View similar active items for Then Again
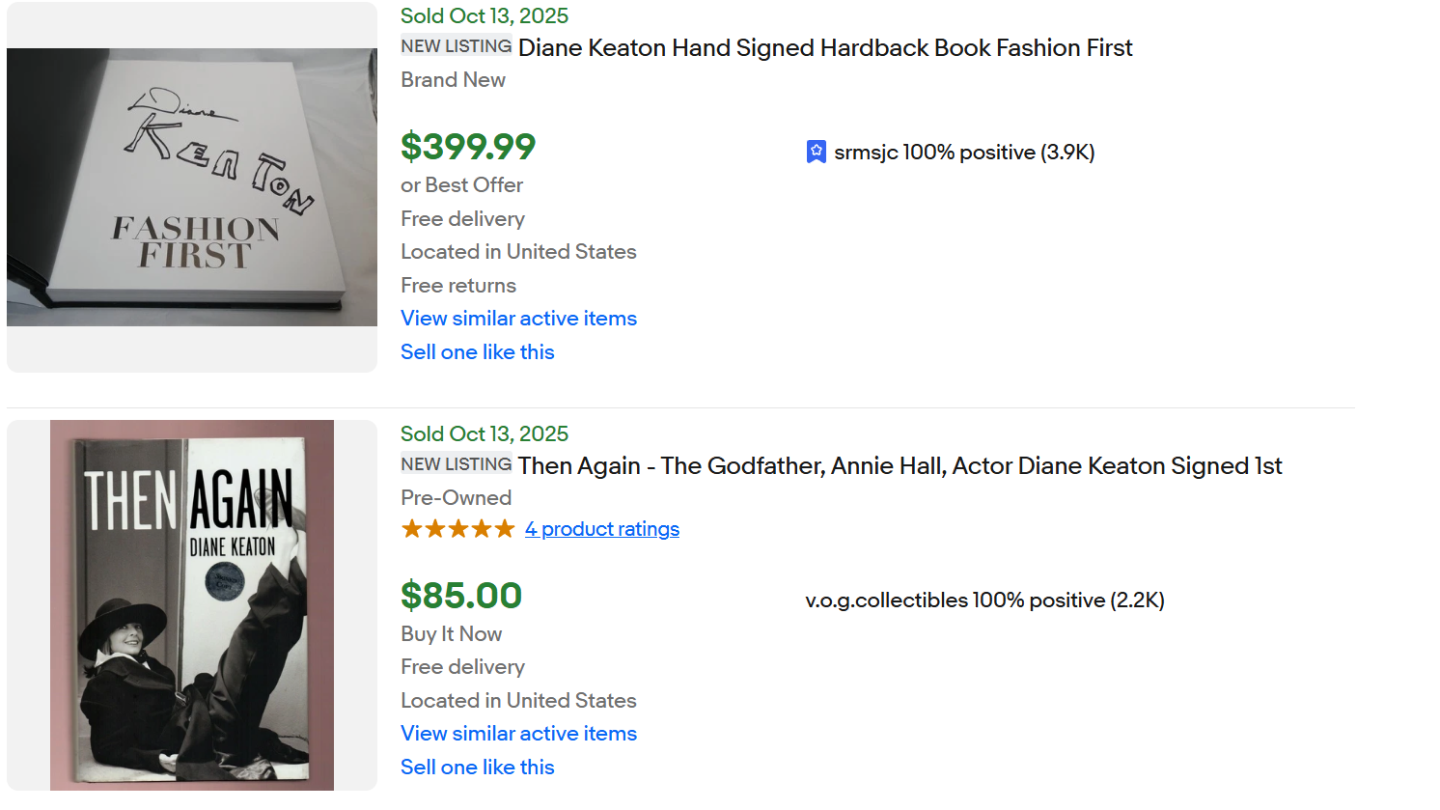Viewport: 1440px width, 810px height. coord(519,733)
